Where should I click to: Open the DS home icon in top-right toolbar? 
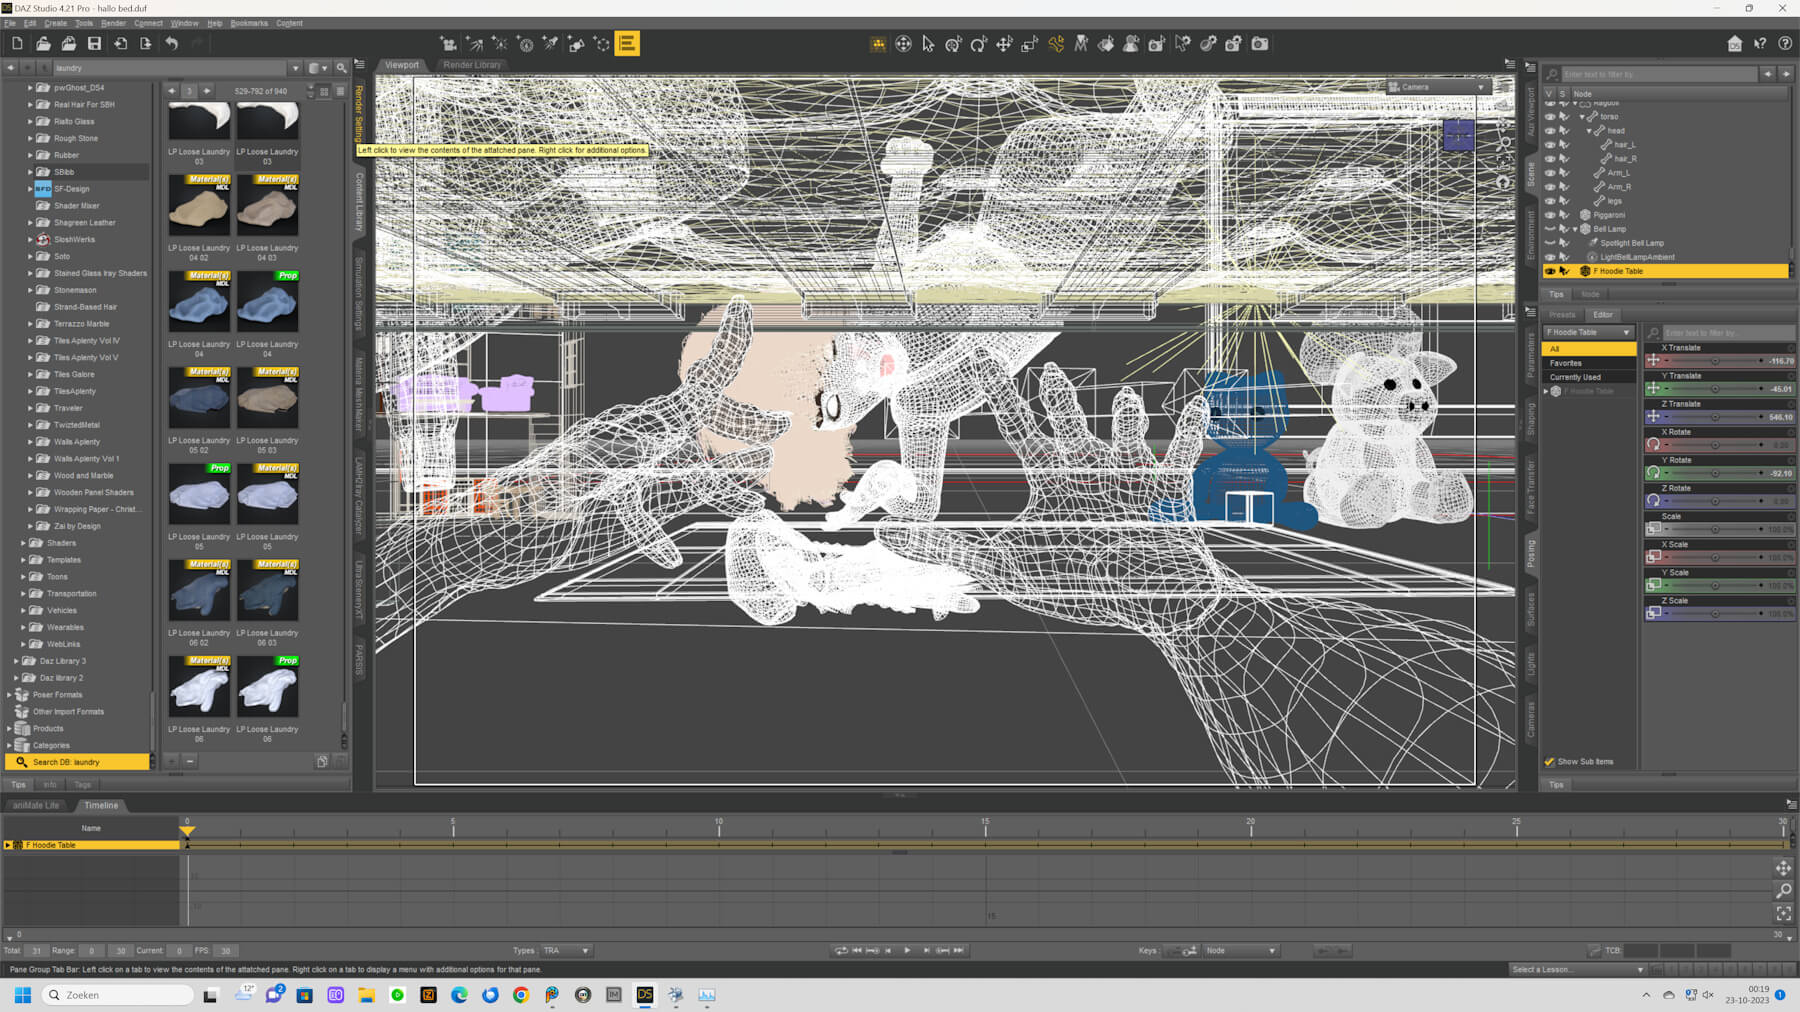click(1735, 44)
